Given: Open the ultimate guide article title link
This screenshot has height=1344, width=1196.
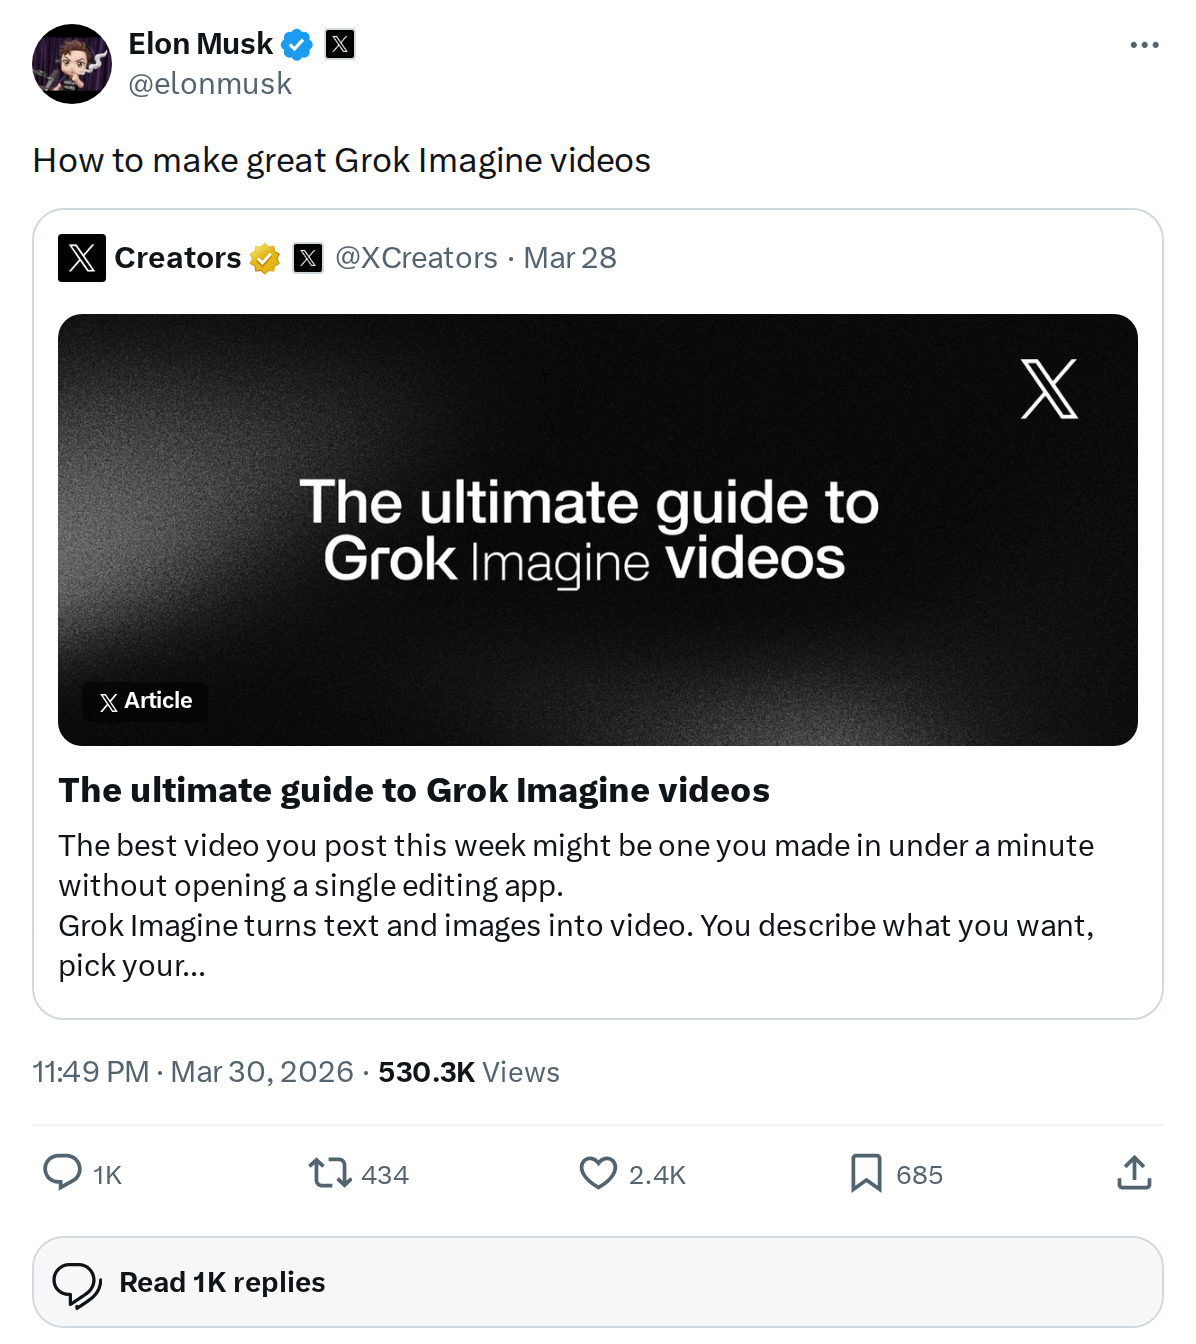Looking at the screenshot, I should 414,790.
